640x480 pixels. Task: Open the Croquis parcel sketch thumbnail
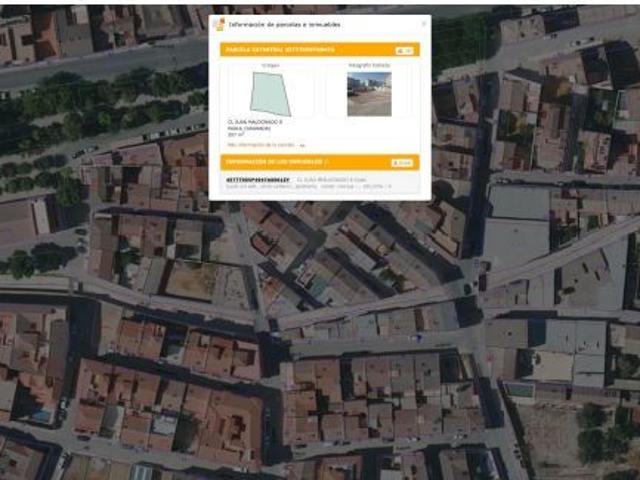[x=270, y=94]
